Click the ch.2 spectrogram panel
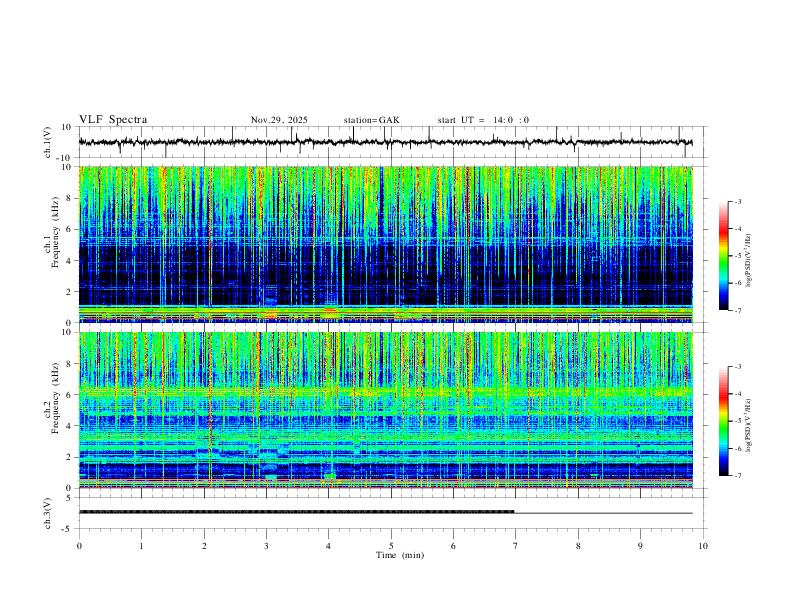The width and height of the screenshot is (792, 612). (385, 410)
